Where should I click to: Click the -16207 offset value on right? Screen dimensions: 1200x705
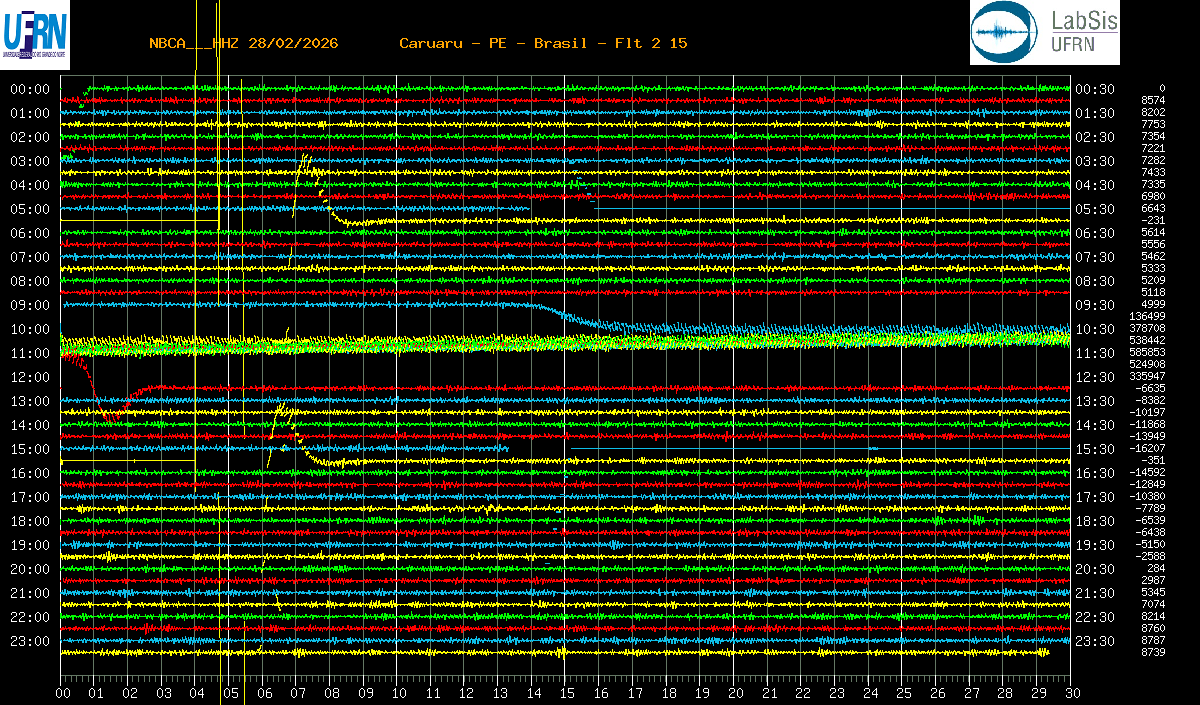coord(1147,448)
